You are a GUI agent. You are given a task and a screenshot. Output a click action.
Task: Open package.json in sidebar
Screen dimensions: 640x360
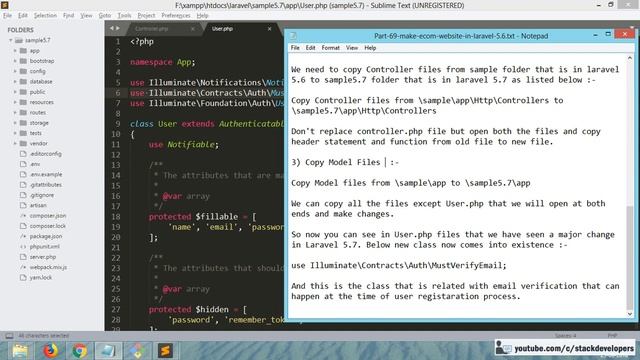pyautogui.click(x=46, y=236)
